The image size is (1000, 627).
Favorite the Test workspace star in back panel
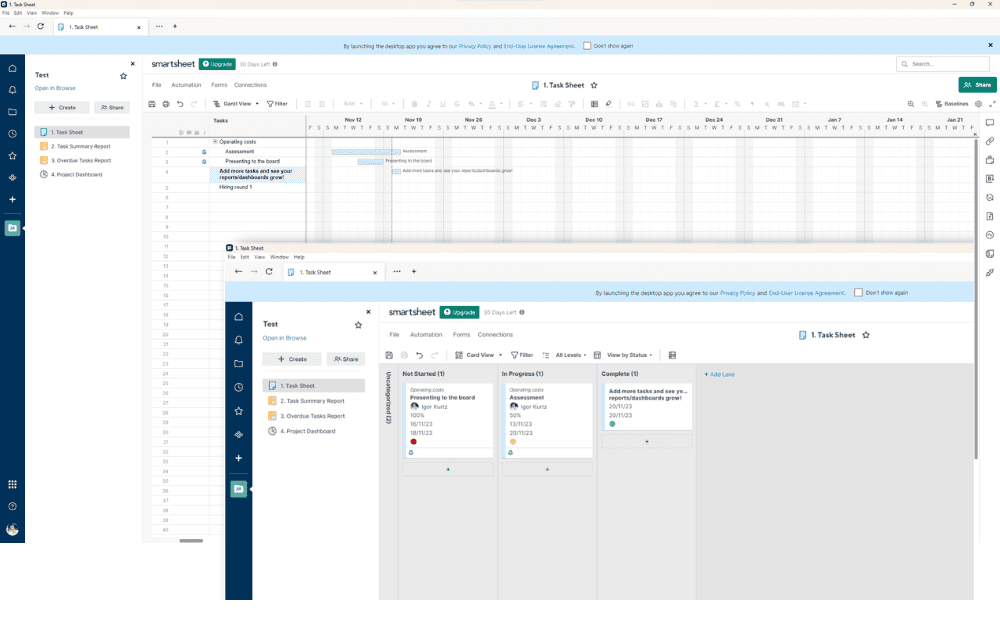click(x=123, y=76)
